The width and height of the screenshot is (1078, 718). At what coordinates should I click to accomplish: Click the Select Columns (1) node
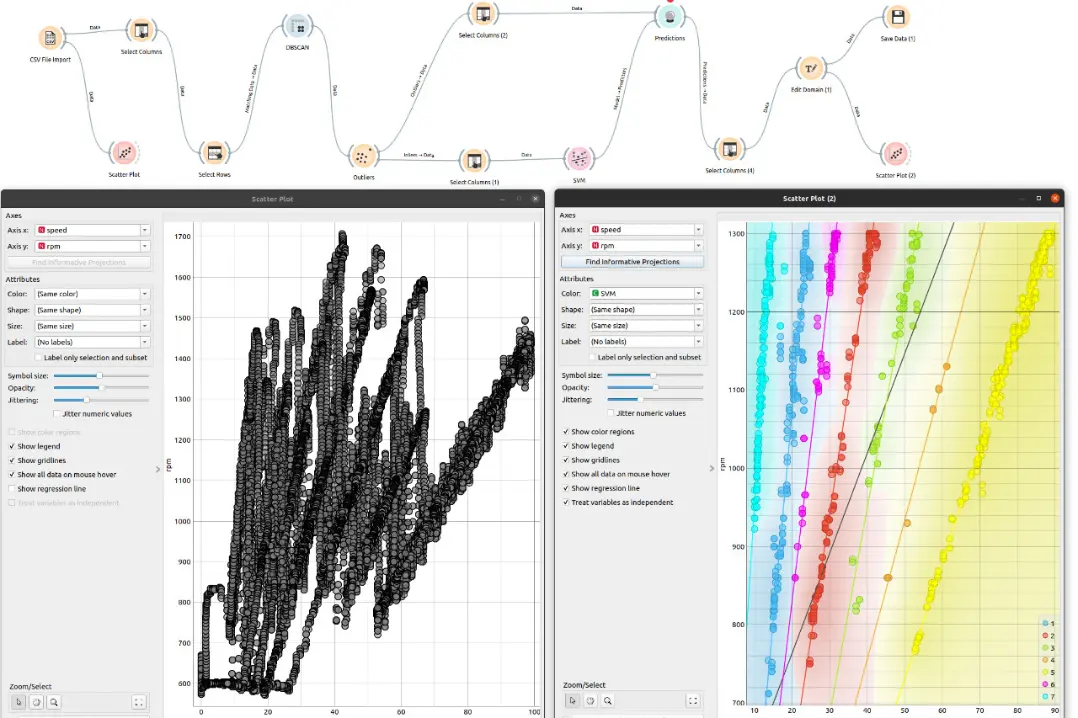(x=474, y=161)
